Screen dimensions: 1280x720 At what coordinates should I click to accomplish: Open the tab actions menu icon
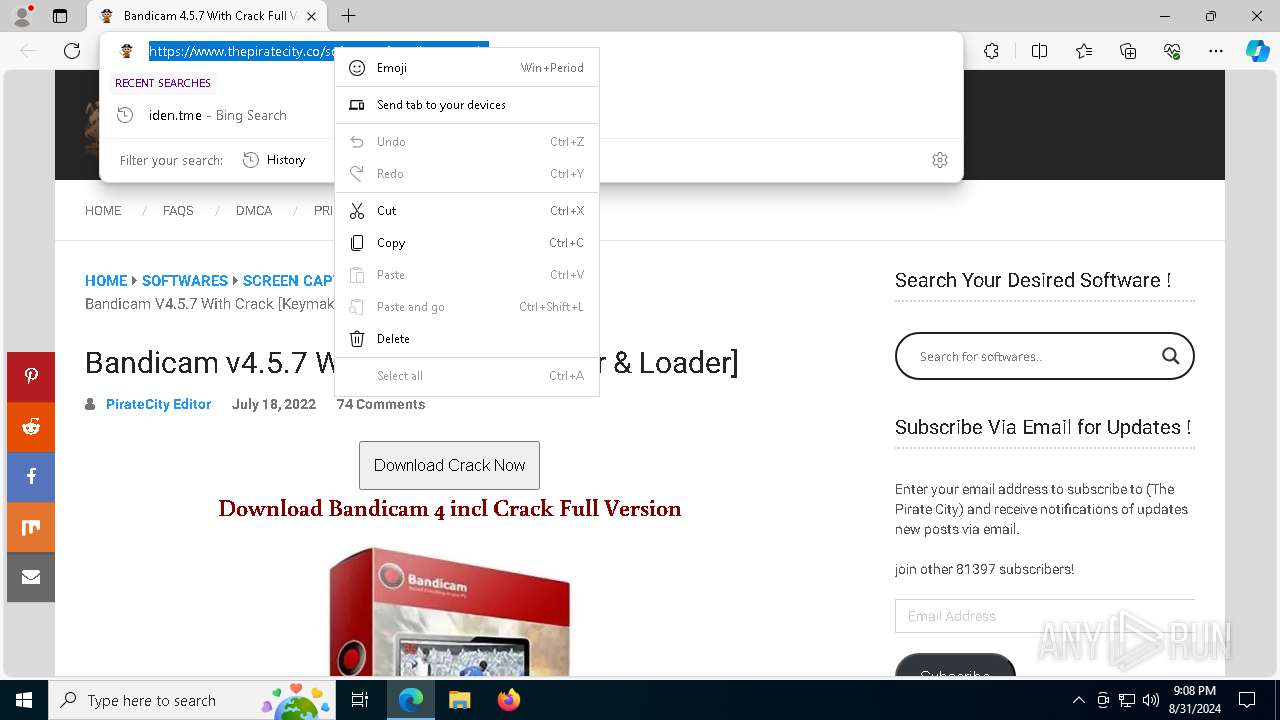60,16
